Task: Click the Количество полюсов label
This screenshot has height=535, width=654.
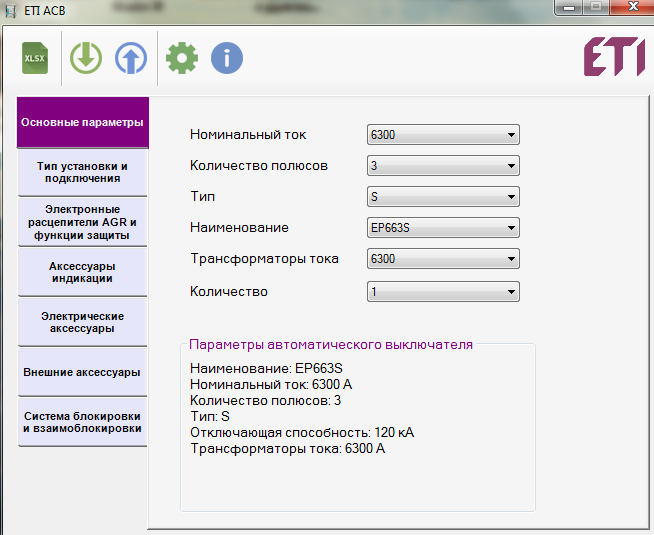Action: click(259, 166)
